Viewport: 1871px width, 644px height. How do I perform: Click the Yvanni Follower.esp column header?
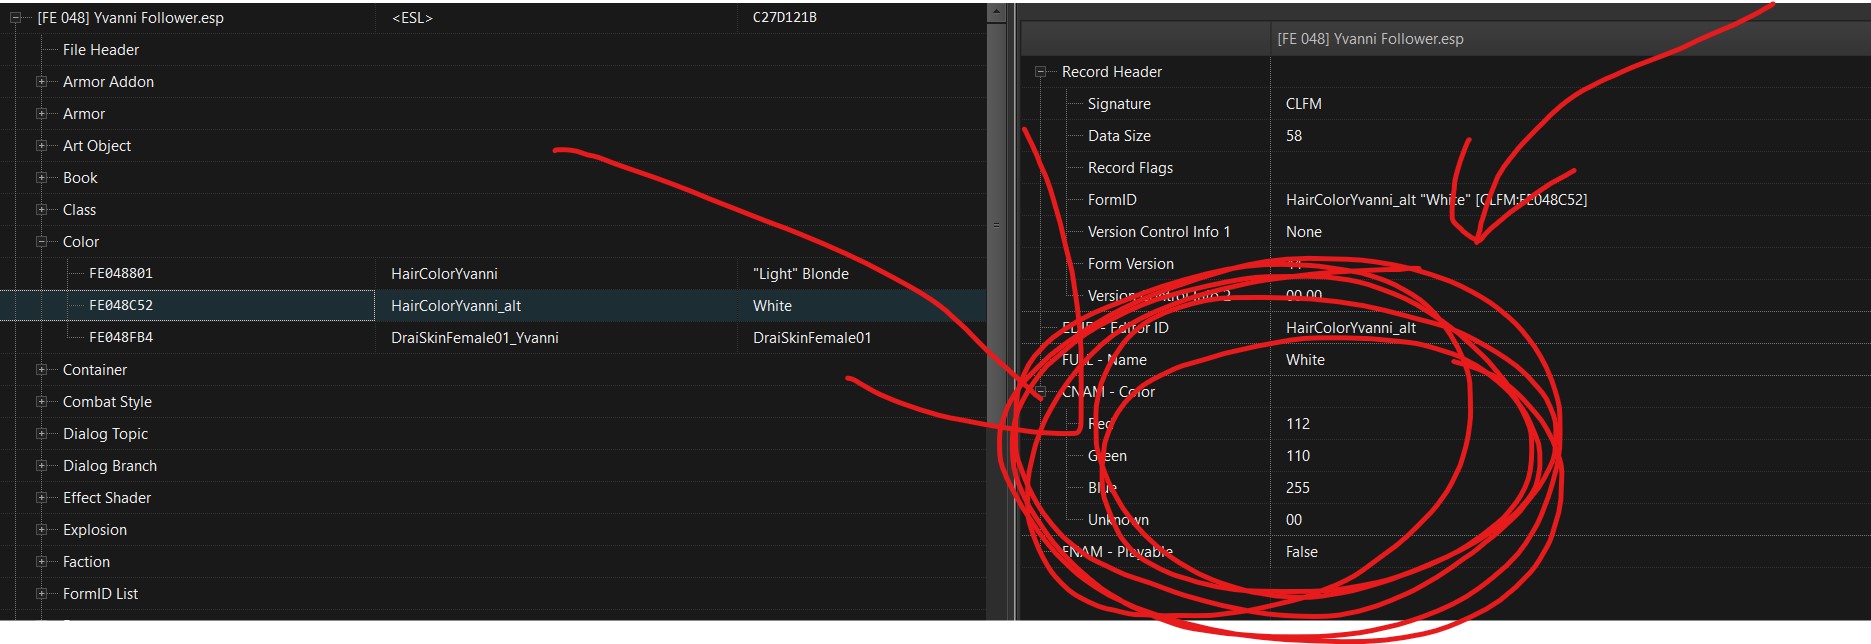[x=1370, y=39]
